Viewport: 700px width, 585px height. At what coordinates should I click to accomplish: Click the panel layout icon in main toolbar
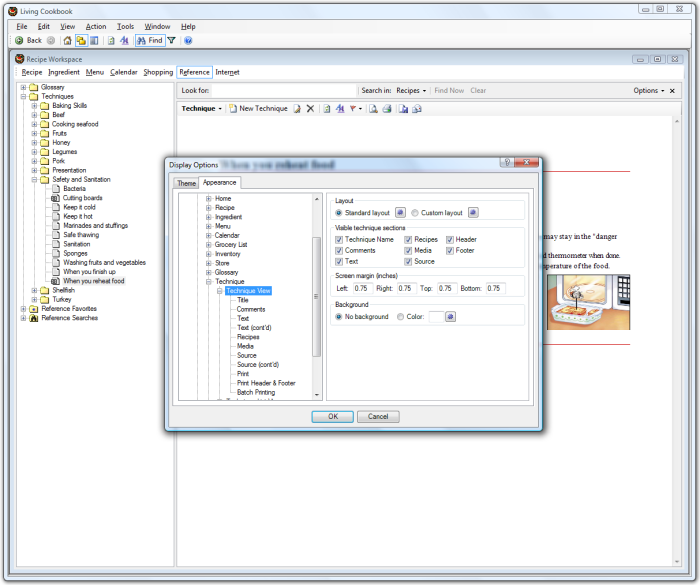click(94, 41)
